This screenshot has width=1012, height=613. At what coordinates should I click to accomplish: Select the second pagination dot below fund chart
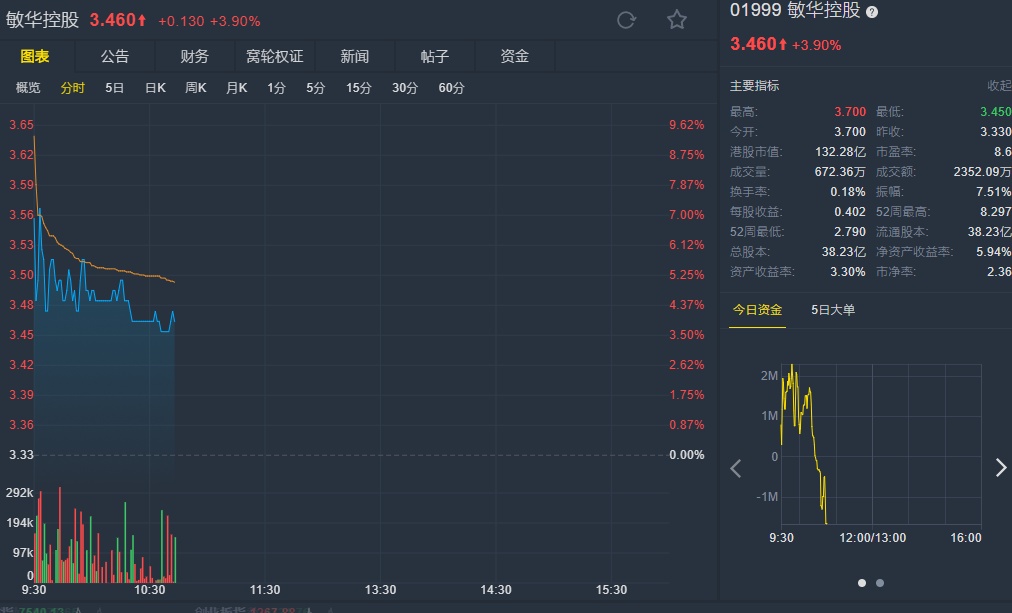tap(880, 582)
